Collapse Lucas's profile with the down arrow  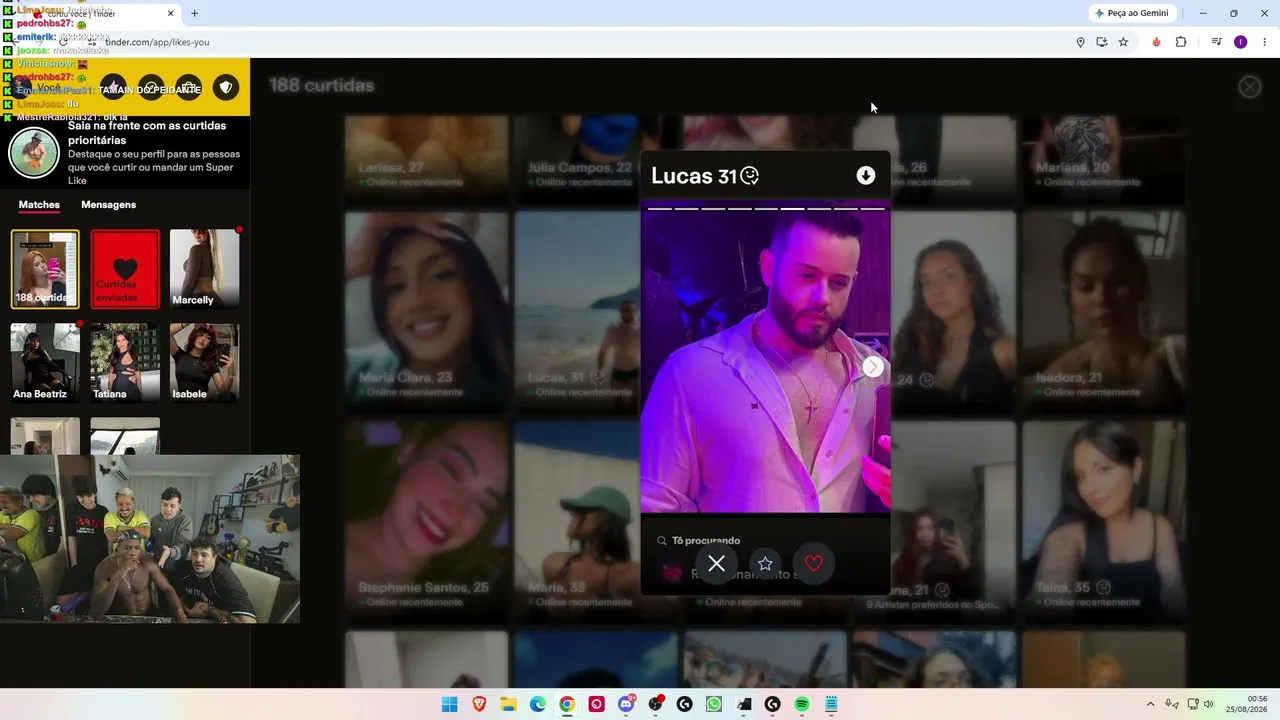click(866, 176)
